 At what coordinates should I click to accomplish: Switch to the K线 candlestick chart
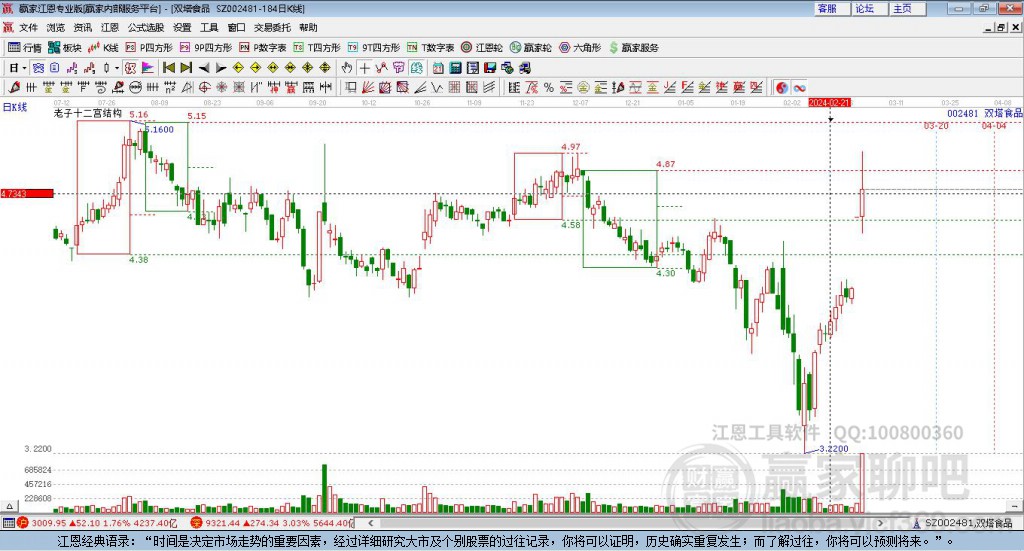pyautogui.click(x=103, y=48)
